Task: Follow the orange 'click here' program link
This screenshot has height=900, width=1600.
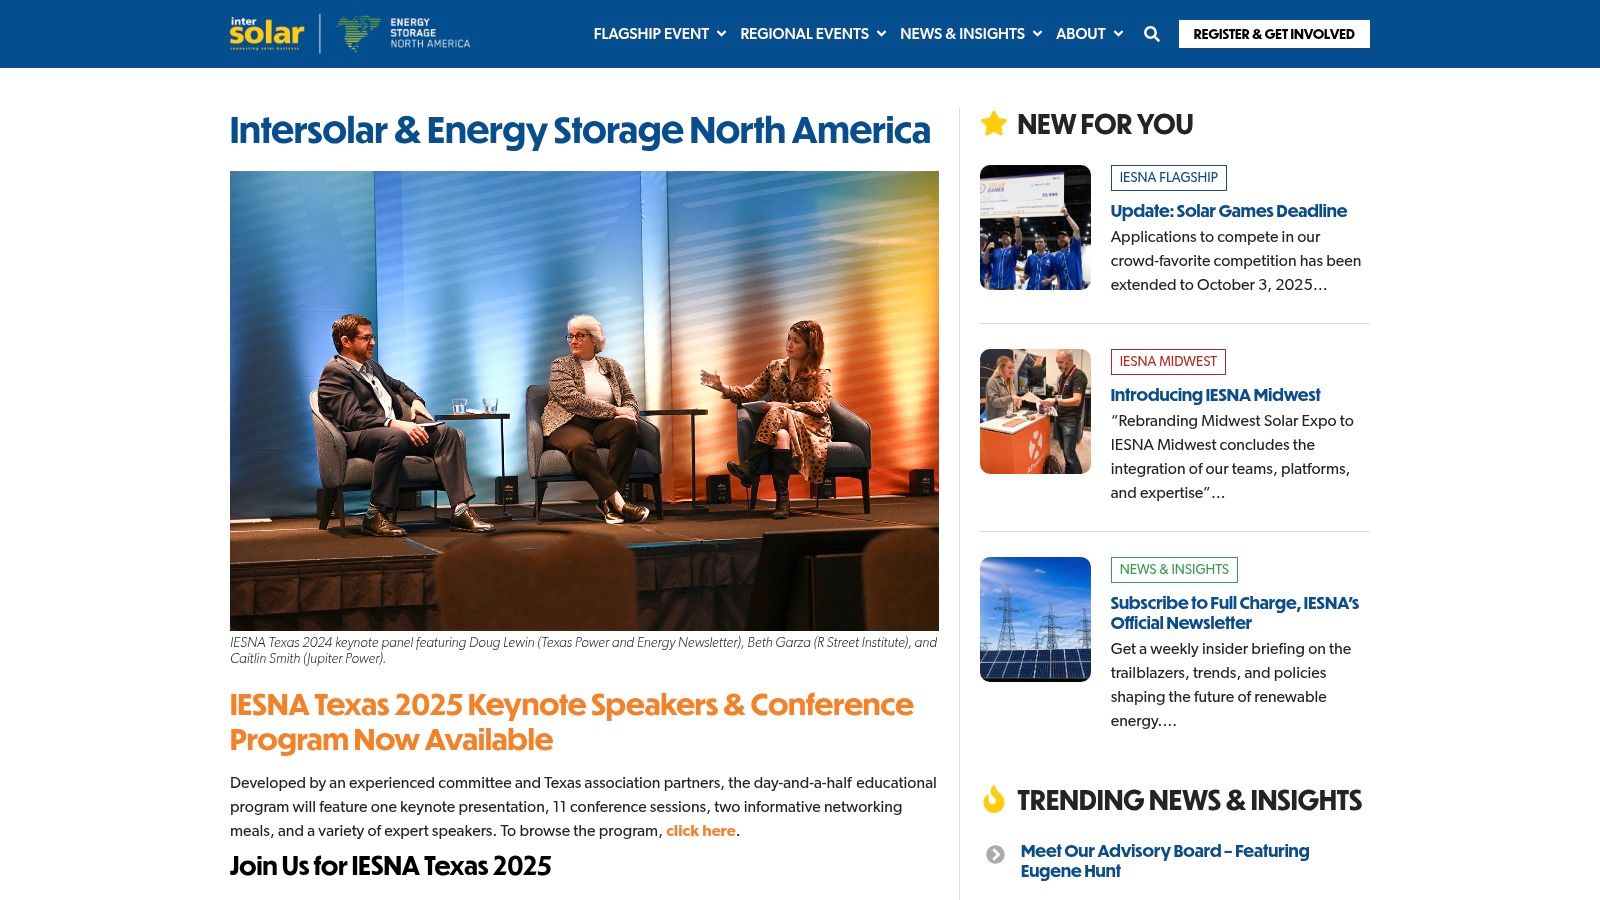Action: pyautogui.click(x=700, y=831)
